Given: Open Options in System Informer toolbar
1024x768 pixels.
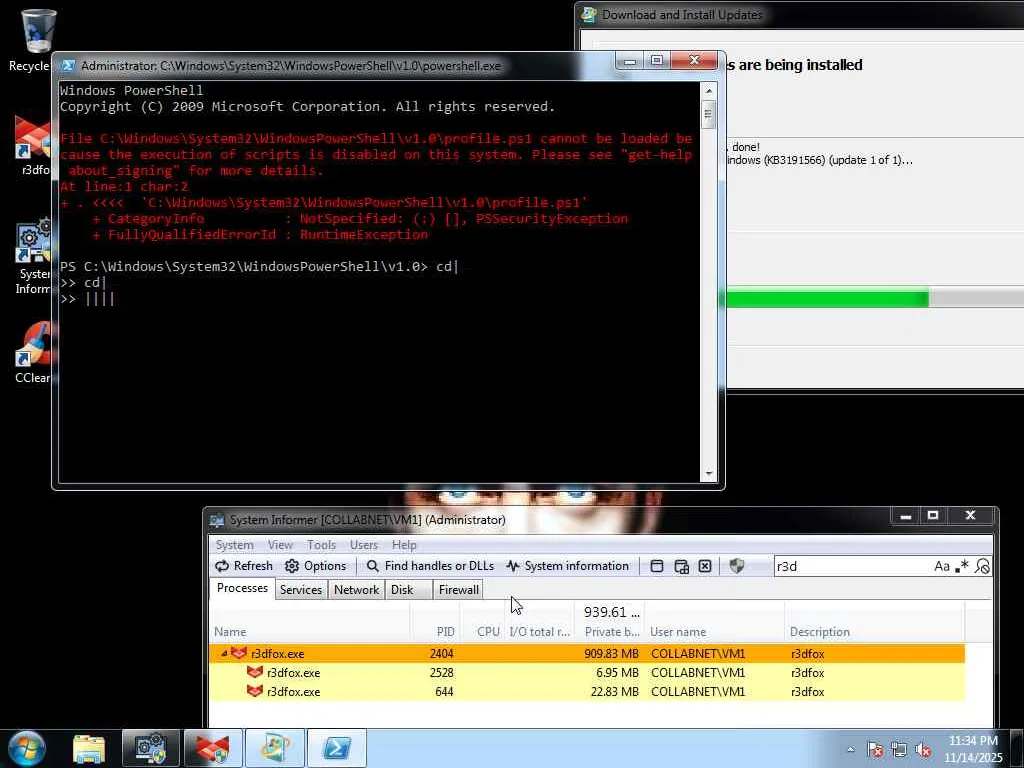Looking at the screenshot, I should click(316, 566).
